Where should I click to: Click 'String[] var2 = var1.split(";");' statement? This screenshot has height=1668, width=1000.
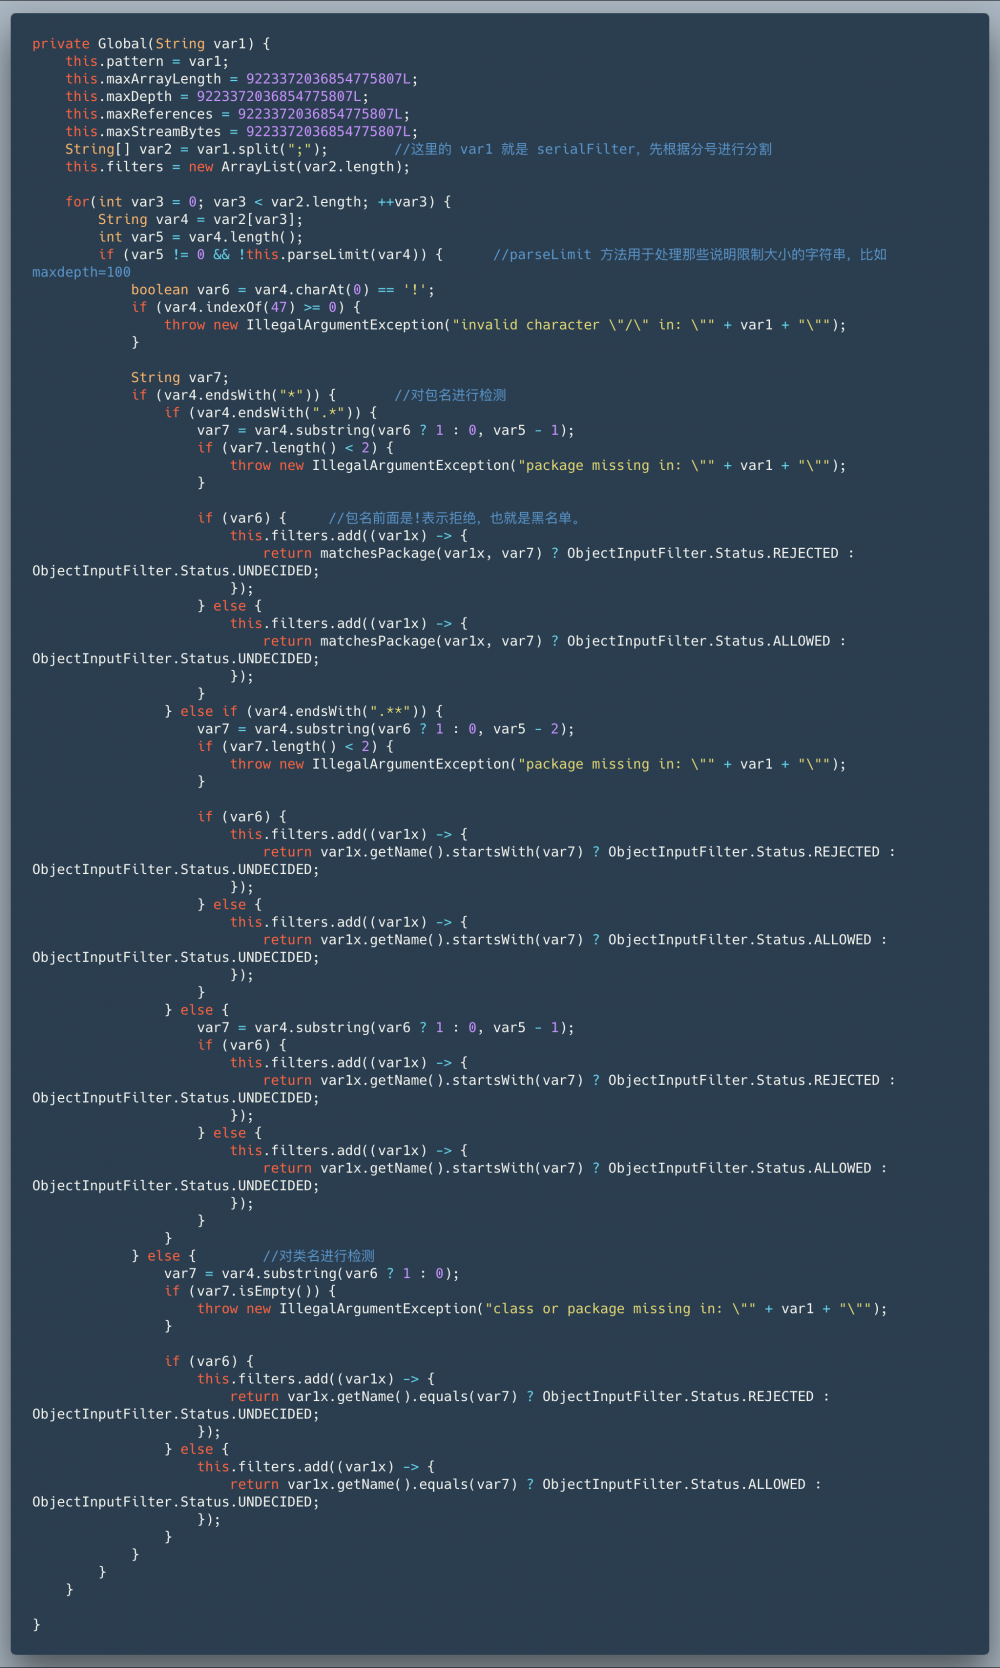coord(196,149)
